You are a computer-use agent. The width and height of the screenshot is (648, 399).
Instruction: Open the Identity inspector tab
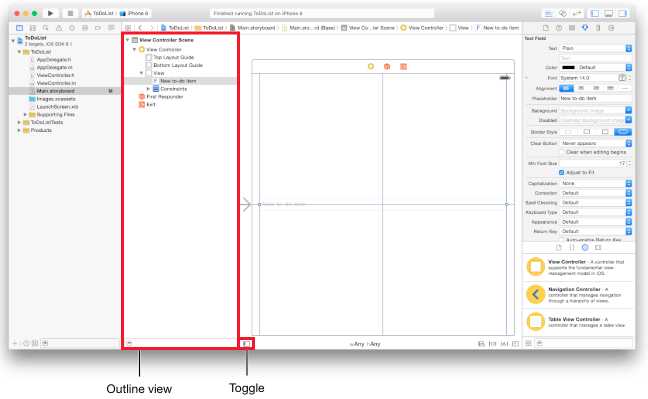click(572, 28)
